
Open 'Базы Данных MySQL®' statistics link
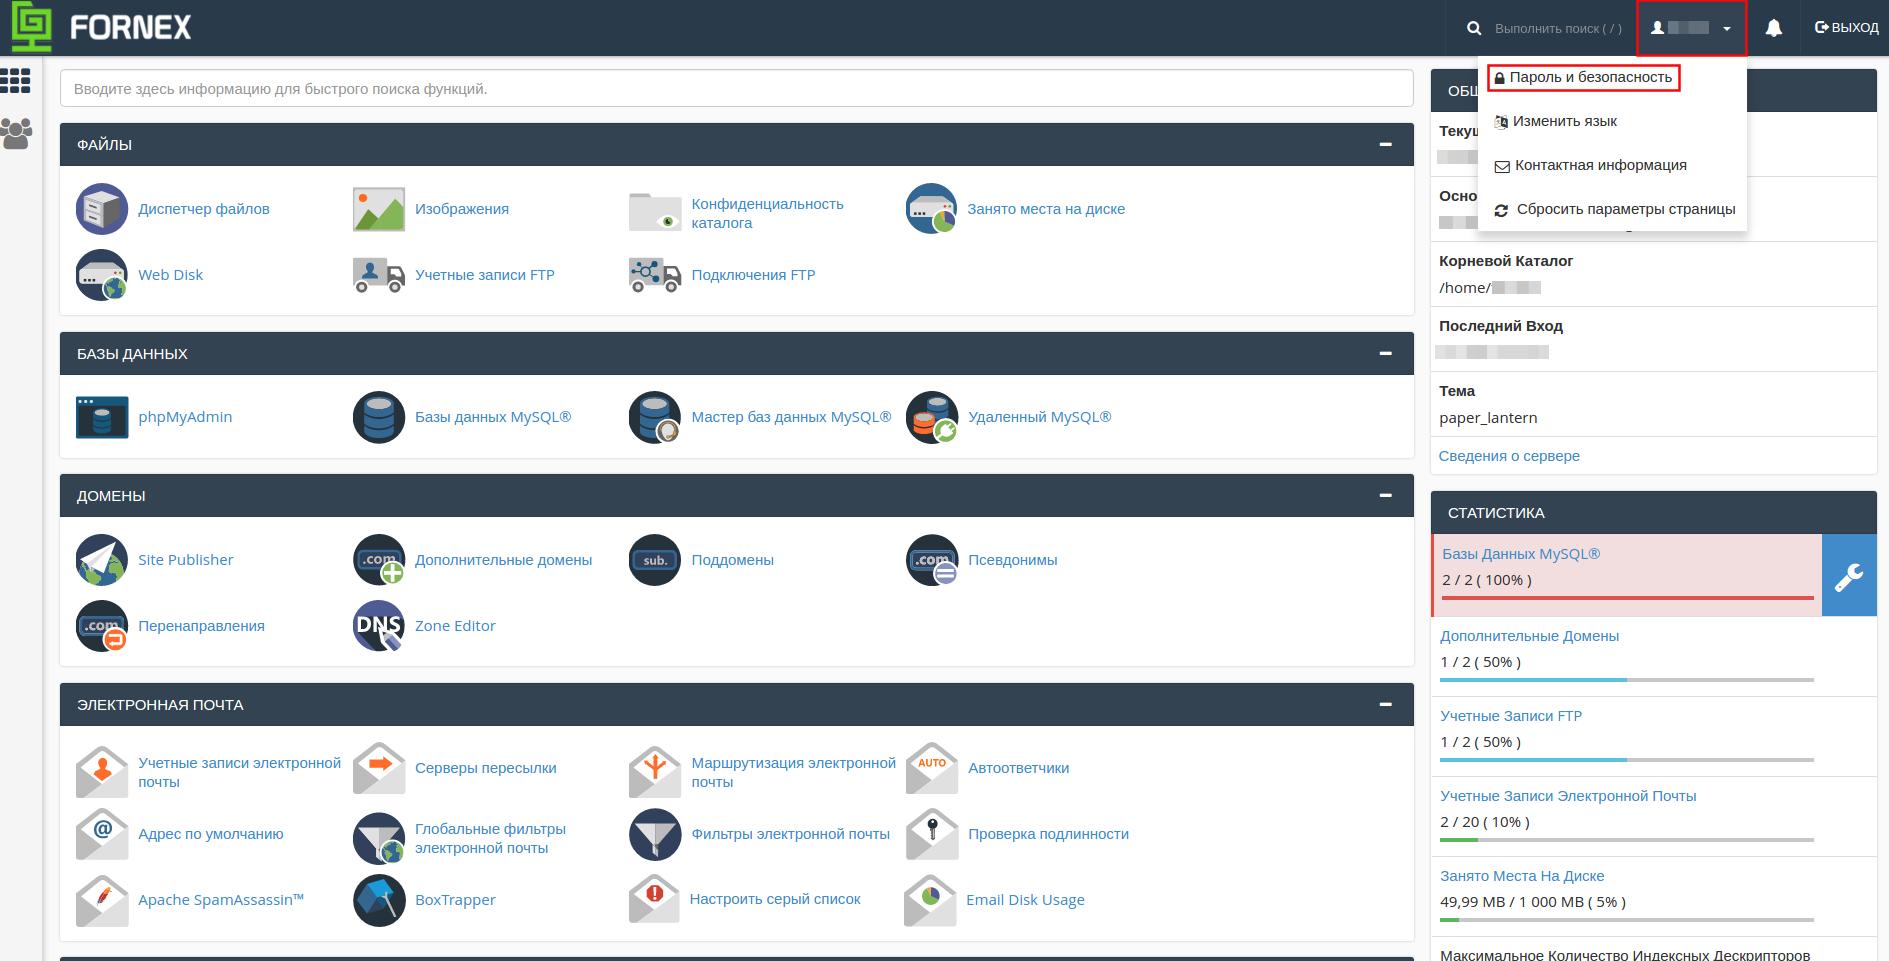(1521, 554)
